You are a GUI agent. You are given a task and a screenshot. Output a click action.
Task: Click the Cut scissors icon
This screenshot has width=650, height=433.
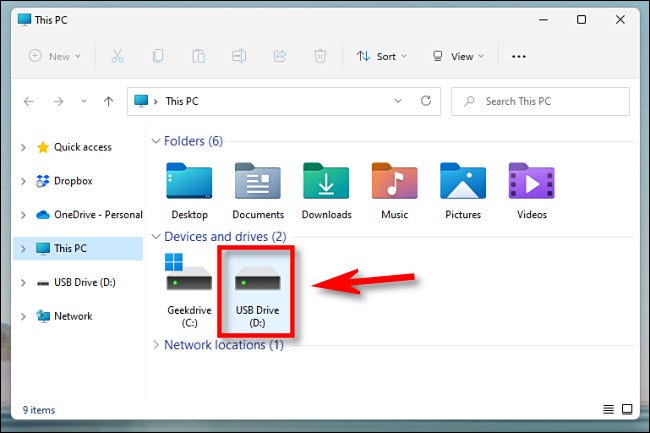(117, 56)
